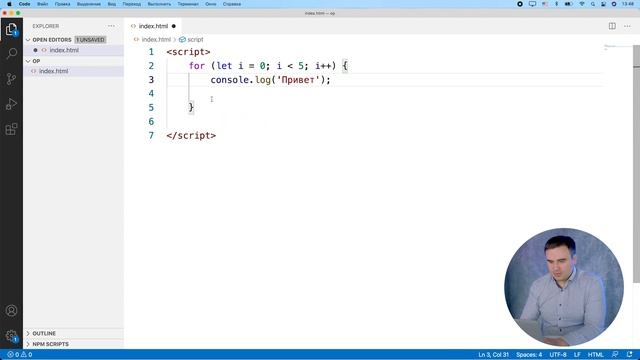The image size is (640, 360).
Task: Open the Accounts menu in the activity bar
Action: tap(11, 311)
